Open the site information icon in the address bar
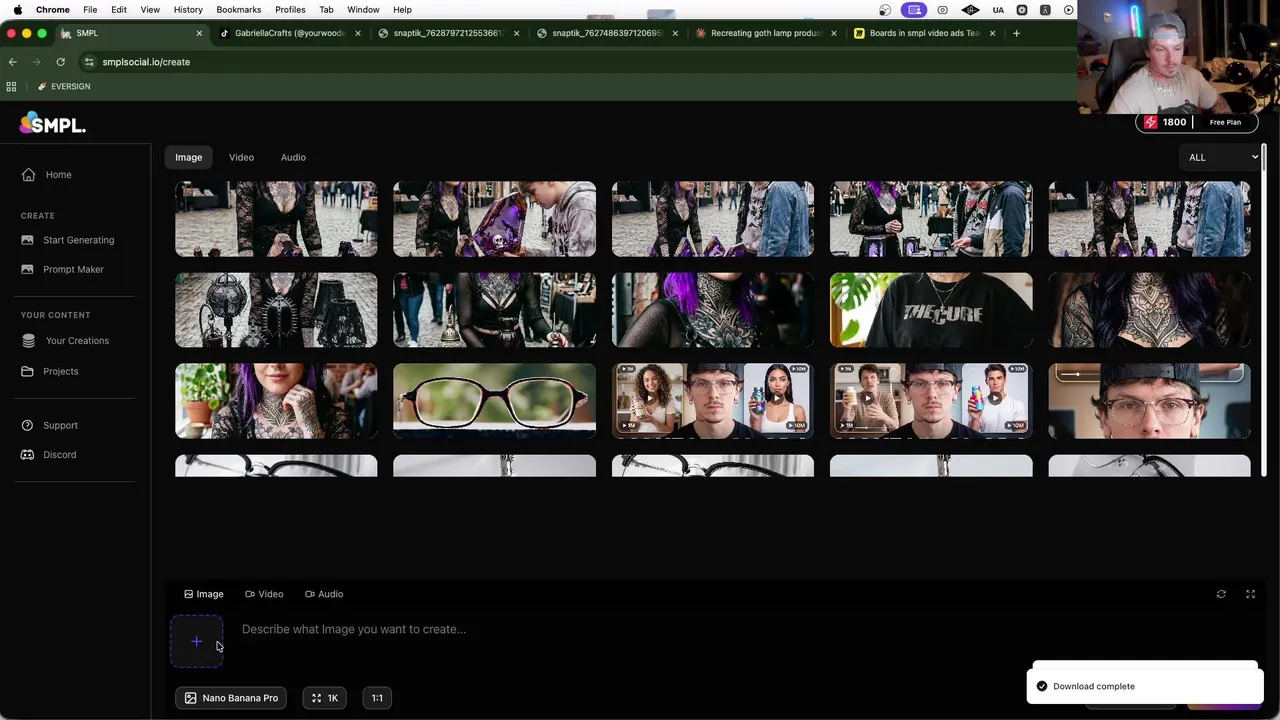This screenshot has height=720, width=1280. click(x=89, y=62)
